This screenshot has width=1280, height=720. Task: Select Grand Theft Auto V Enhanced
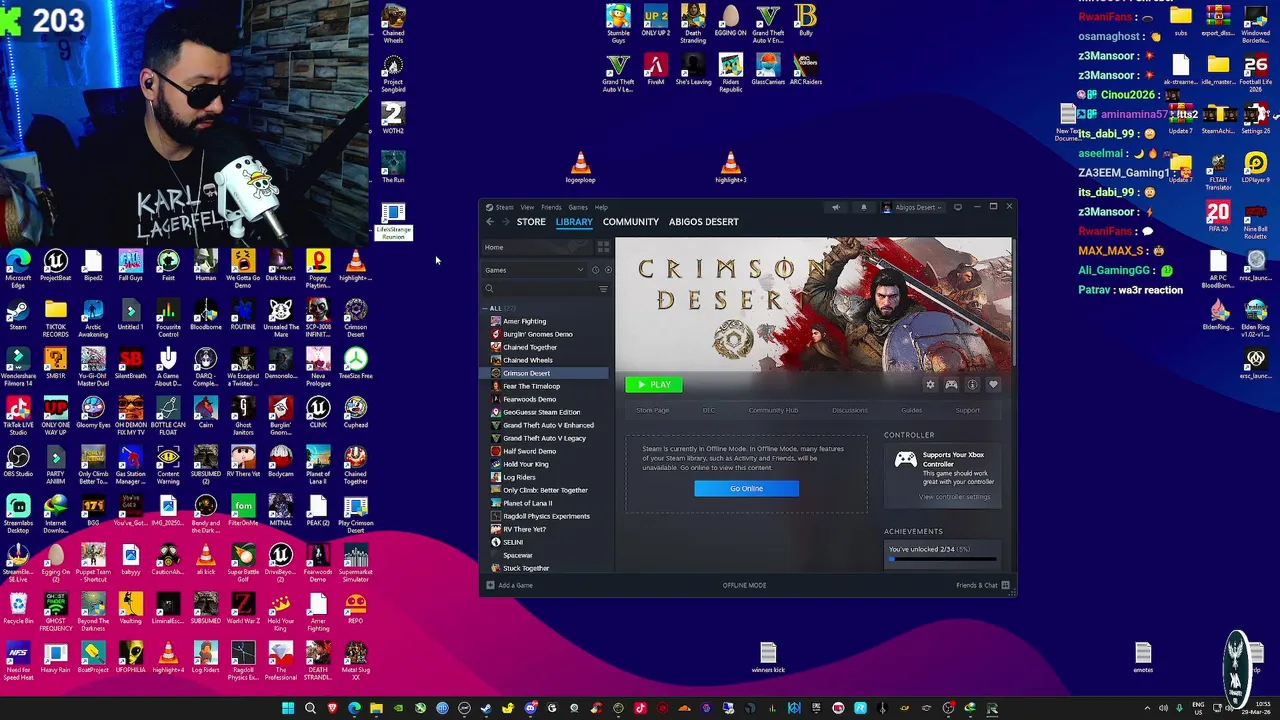tap(546, 425)
